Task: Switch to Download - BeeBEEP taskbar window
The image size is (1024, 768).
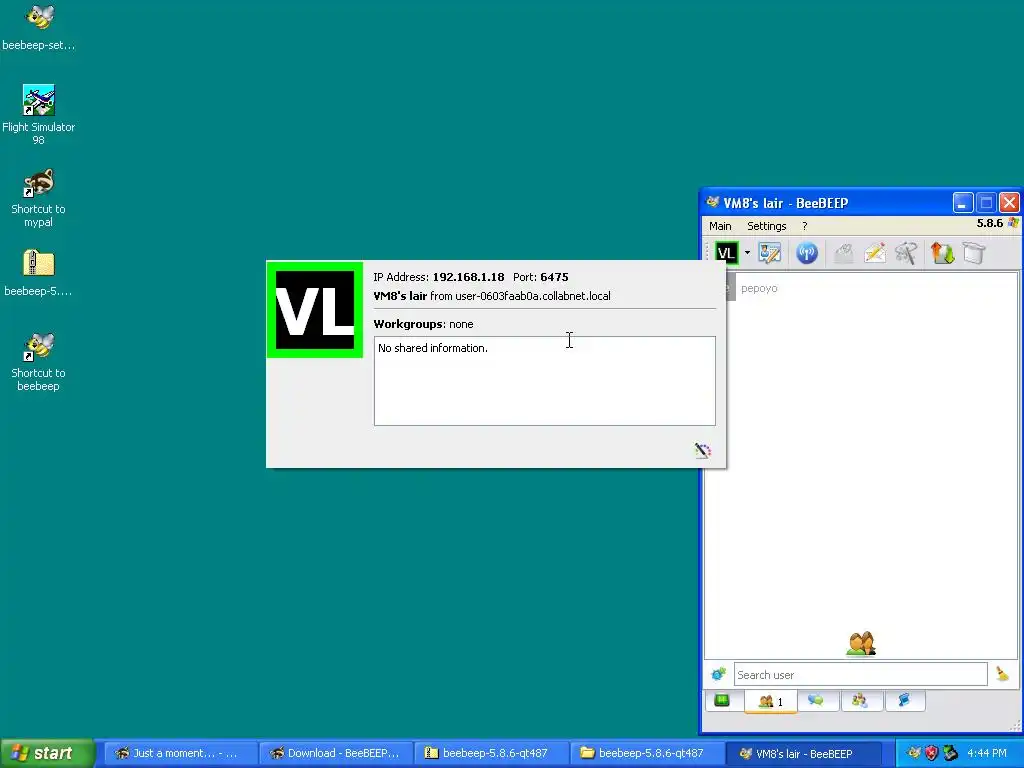Action: click(336, 753)
